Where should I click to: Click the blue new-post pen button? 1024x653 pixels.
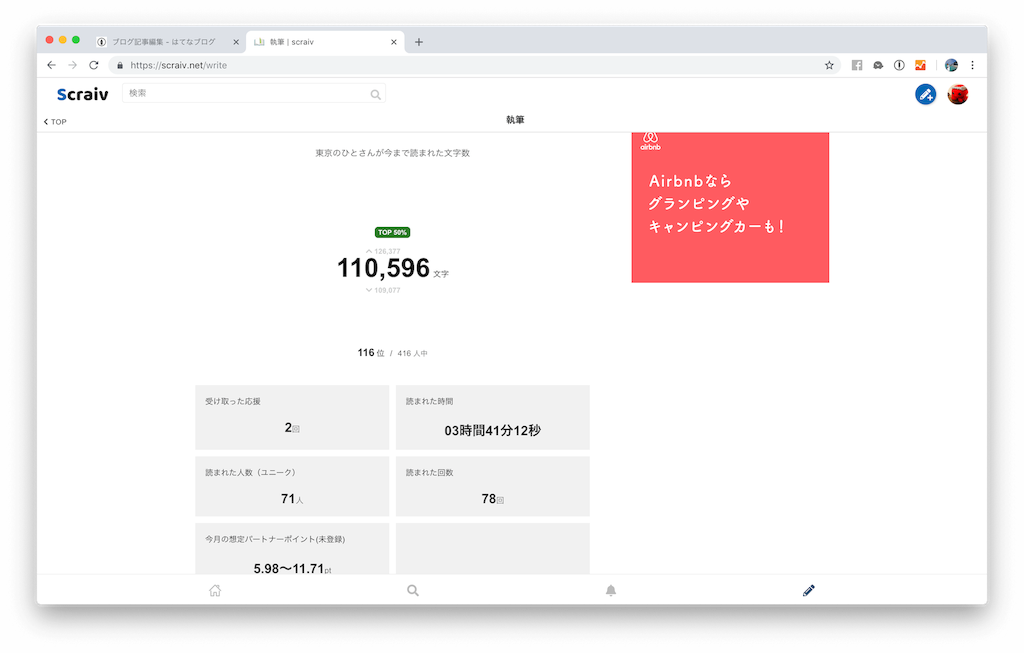(x=925, y=94)
